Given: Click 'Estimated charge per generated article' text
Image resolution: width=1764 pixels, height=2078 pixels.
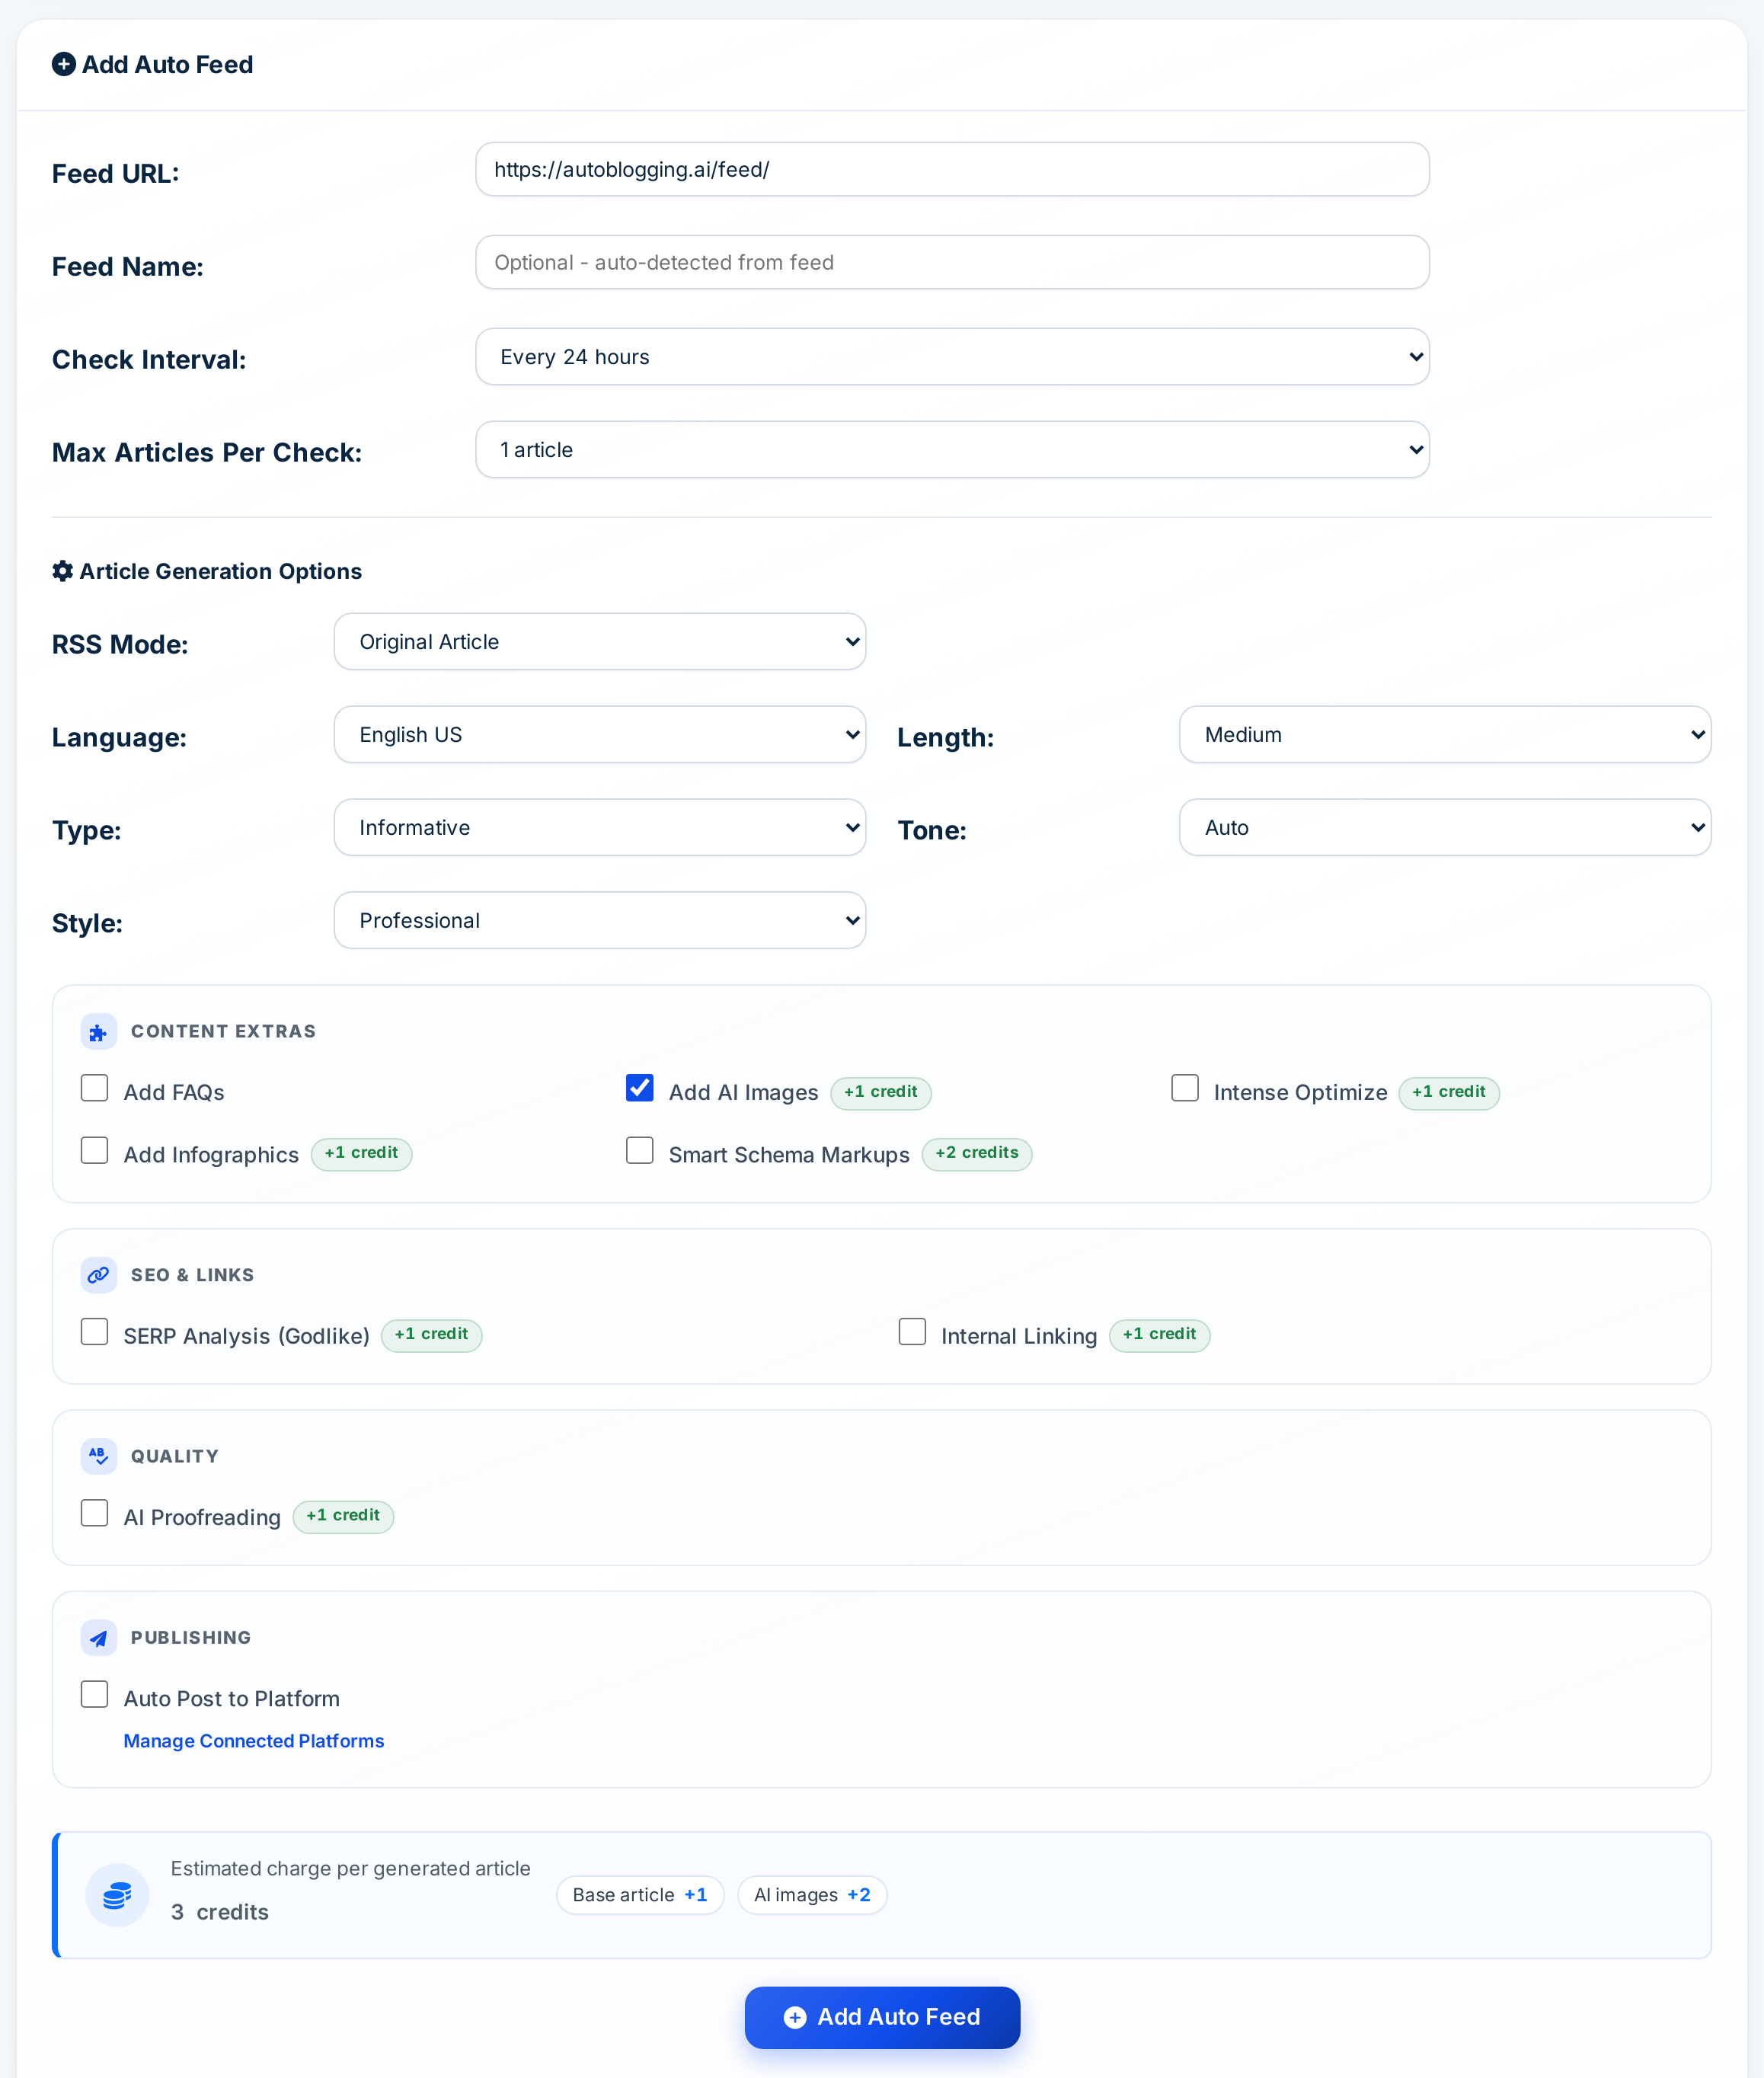Looking at the screenshot, I should (x=350, y=1868).
